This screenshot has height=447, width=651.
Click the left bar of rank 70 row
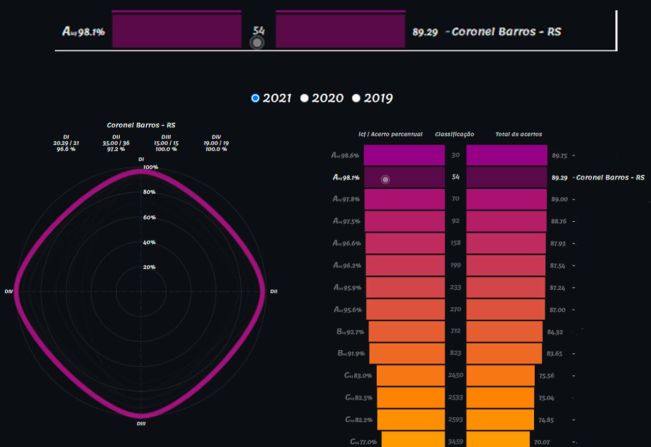[x=405, y=199]
